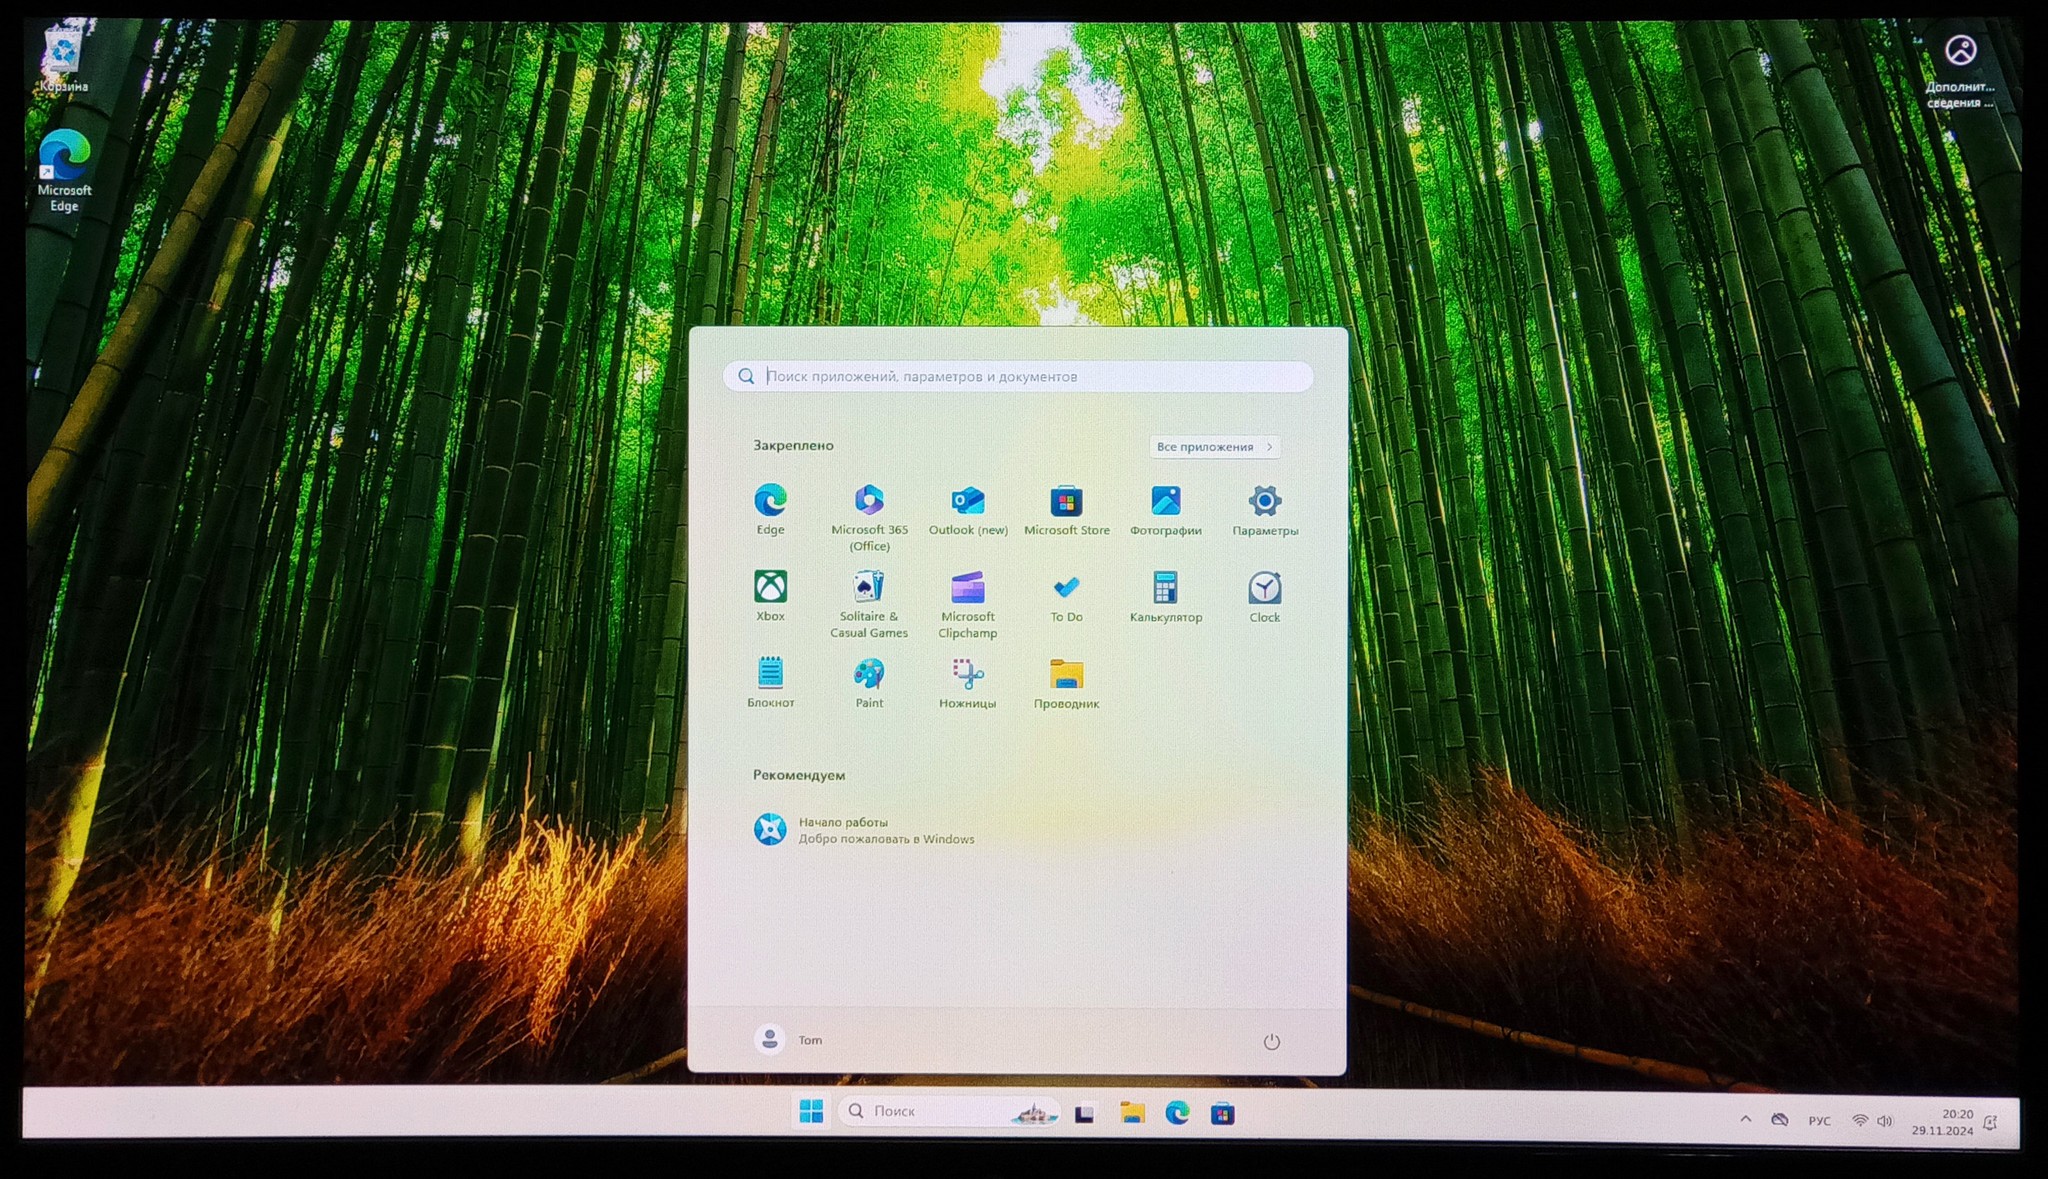Start Solitaire & Casual Games
The width and height of the screenshot is (2048, 1179).
coord(868,588)
